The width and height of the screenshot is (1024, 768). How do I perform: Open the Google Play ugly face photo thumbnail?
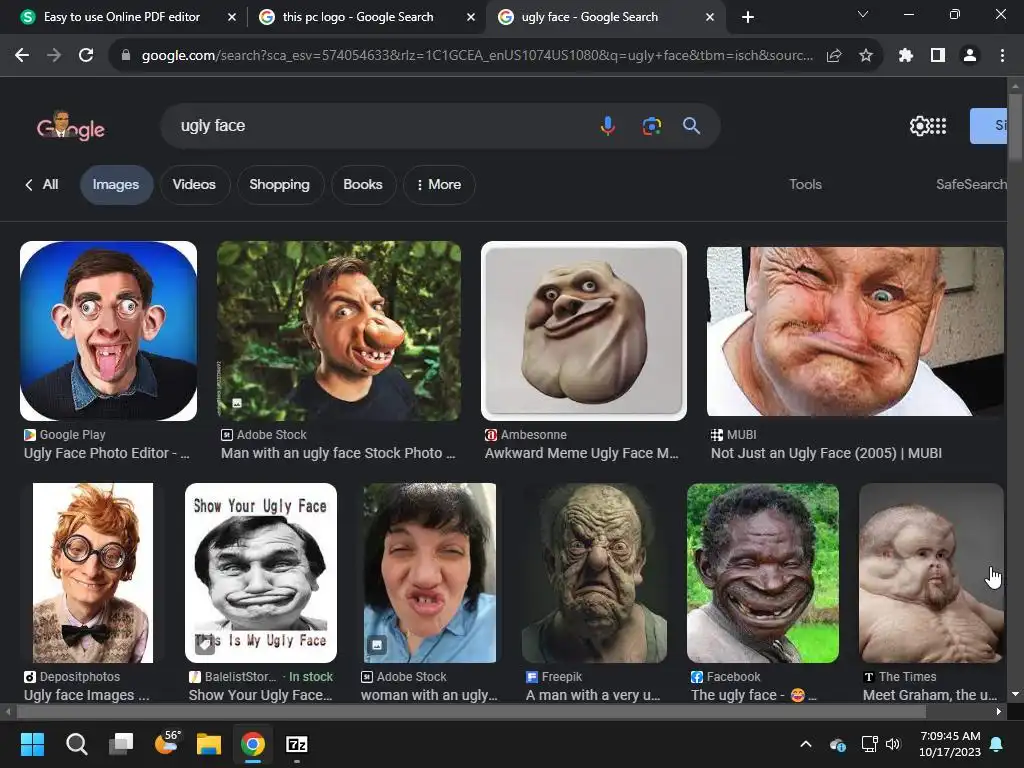tap(108, 331)
